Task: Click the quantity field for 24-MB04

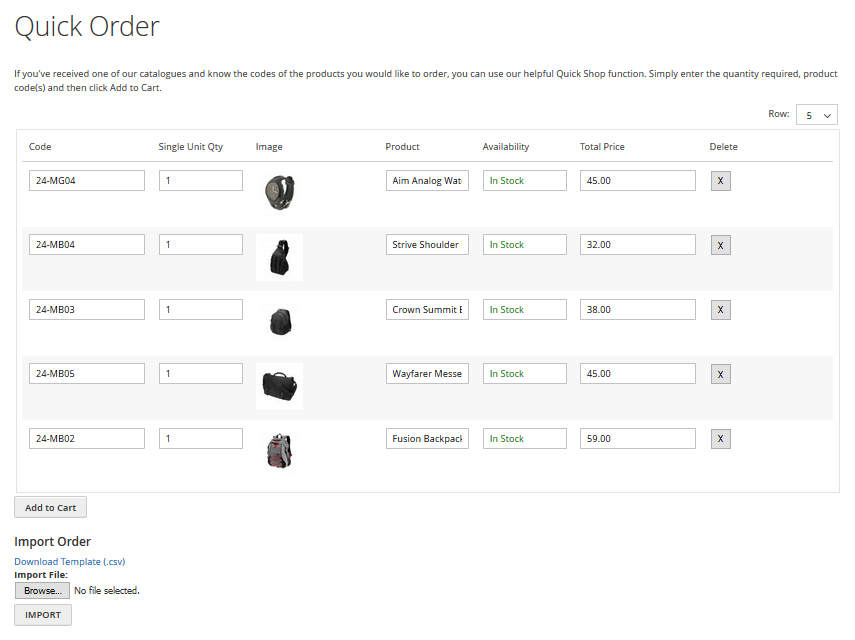Action: click(x=200, y=245)
